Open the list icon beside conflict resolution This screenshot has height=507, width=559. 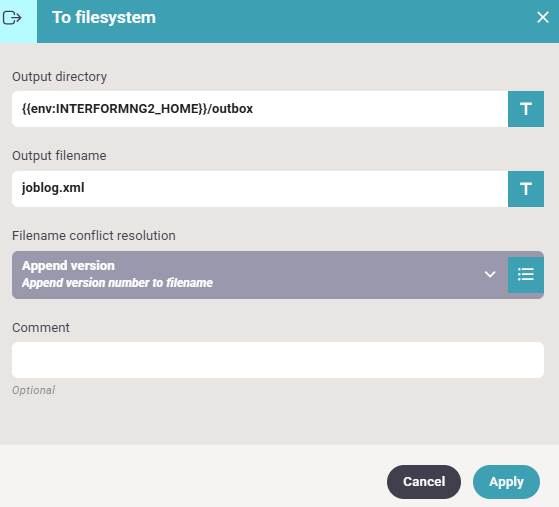click(526, 275)
